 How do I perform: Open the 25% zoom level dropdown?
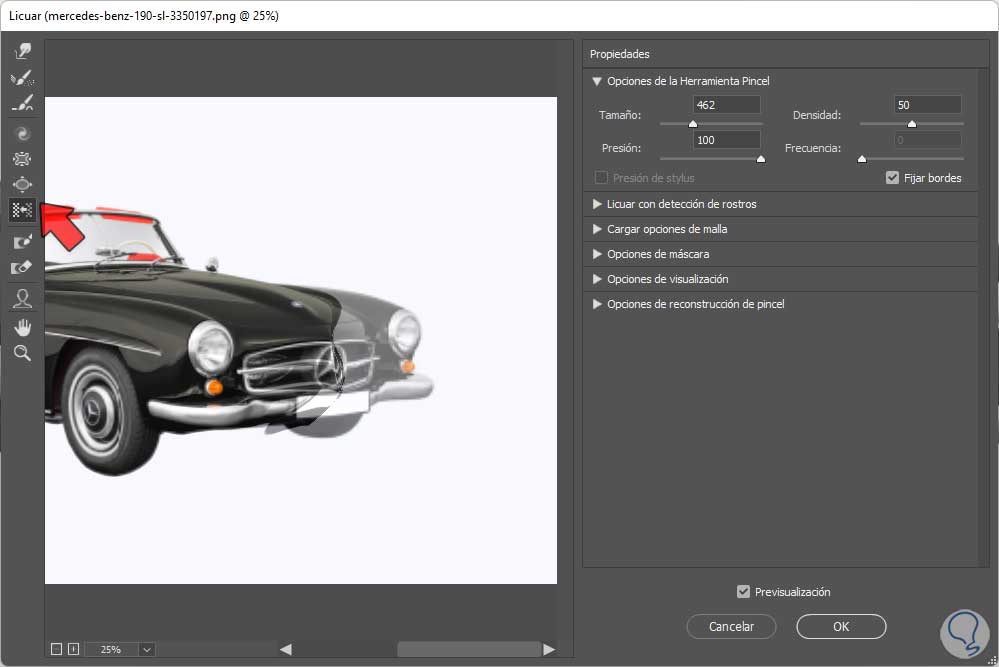(x=146, y=649)
